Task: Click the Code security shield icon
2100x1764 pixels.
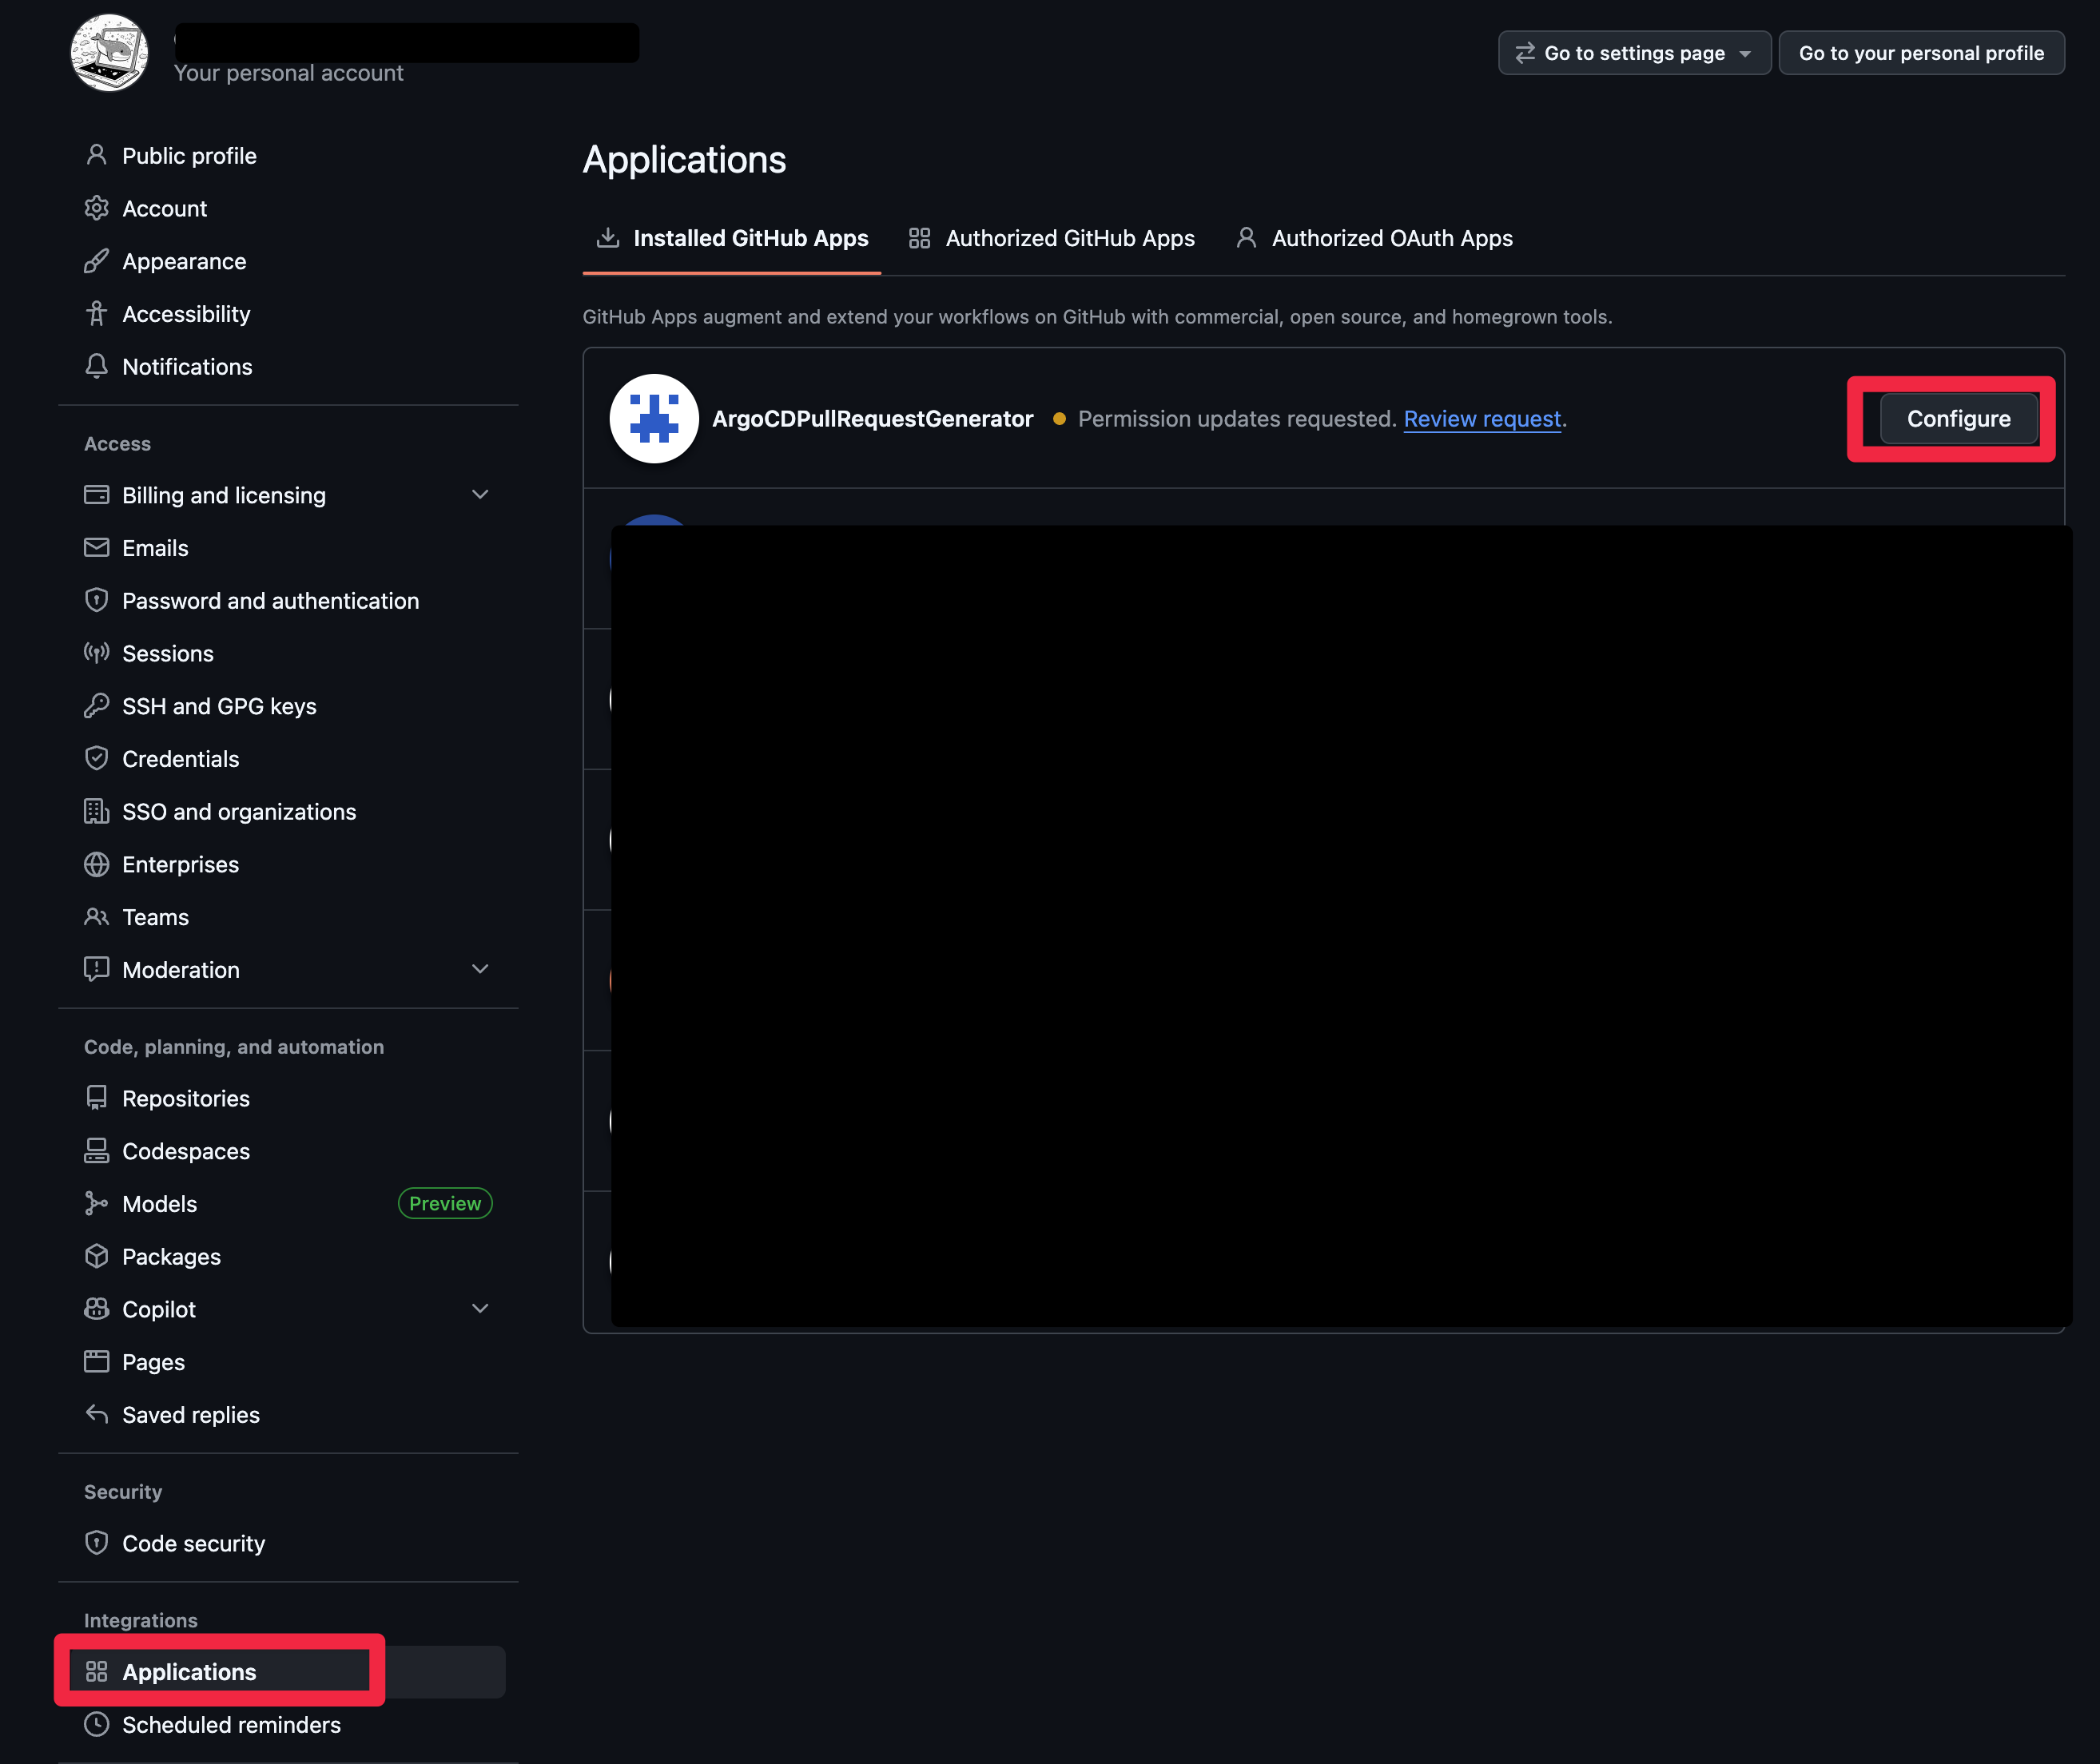Action: click(96, 1543)
